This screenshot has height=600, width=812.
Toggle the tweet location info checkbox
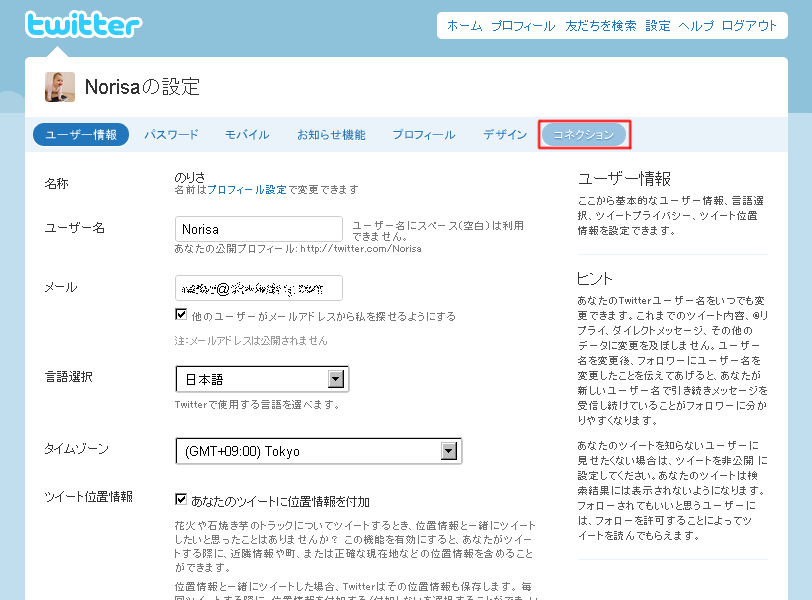tap(181, 499)
